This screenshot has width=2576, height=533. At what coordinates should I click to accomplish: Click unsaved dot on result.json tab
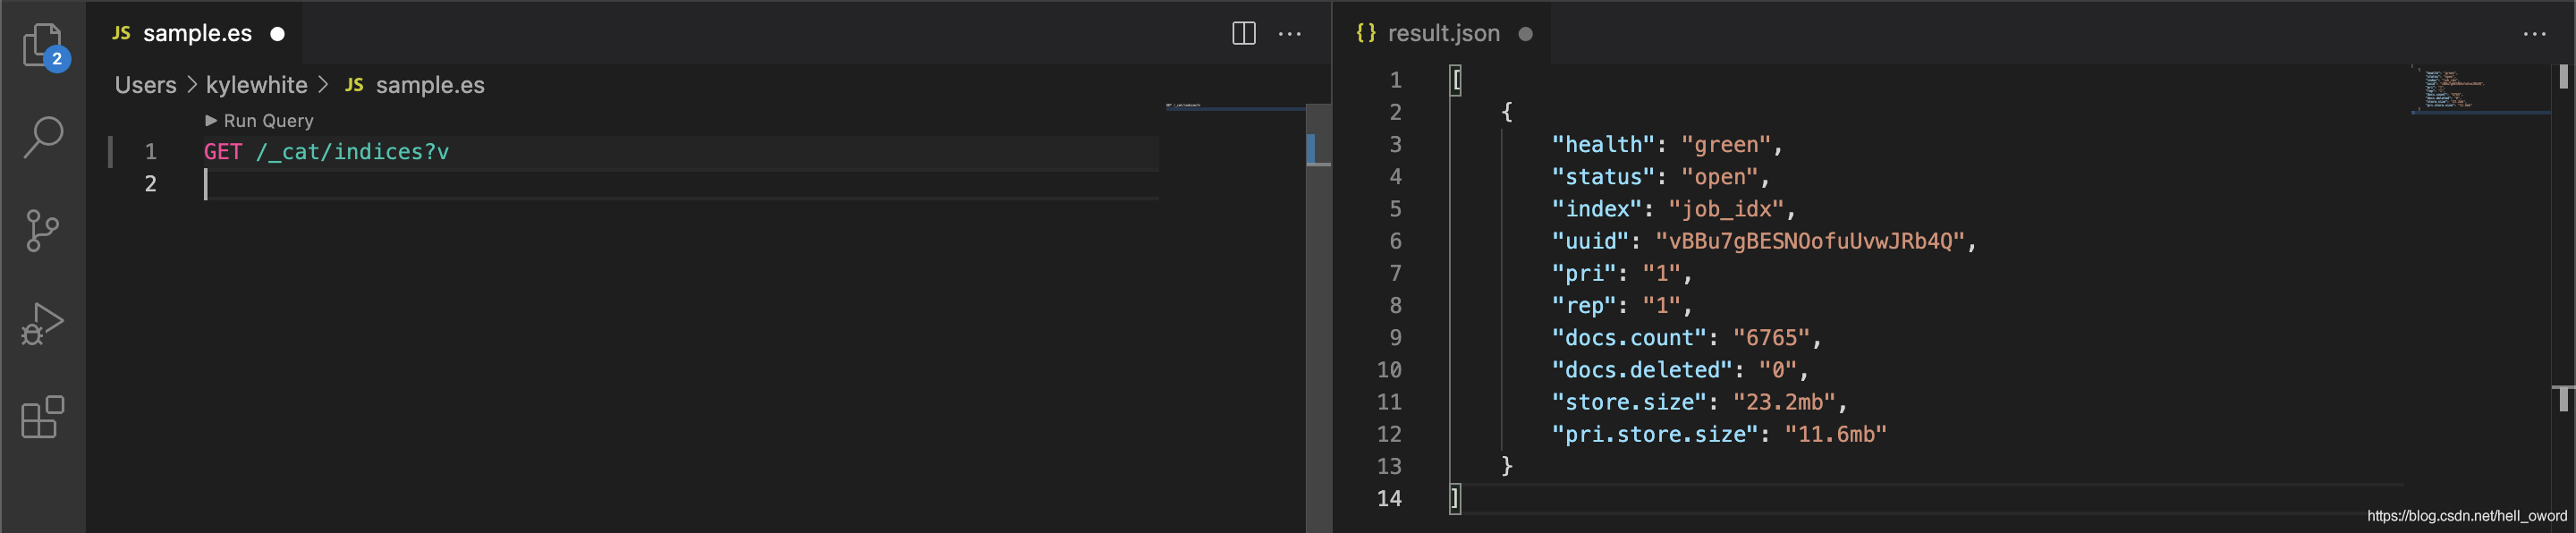1525,33
